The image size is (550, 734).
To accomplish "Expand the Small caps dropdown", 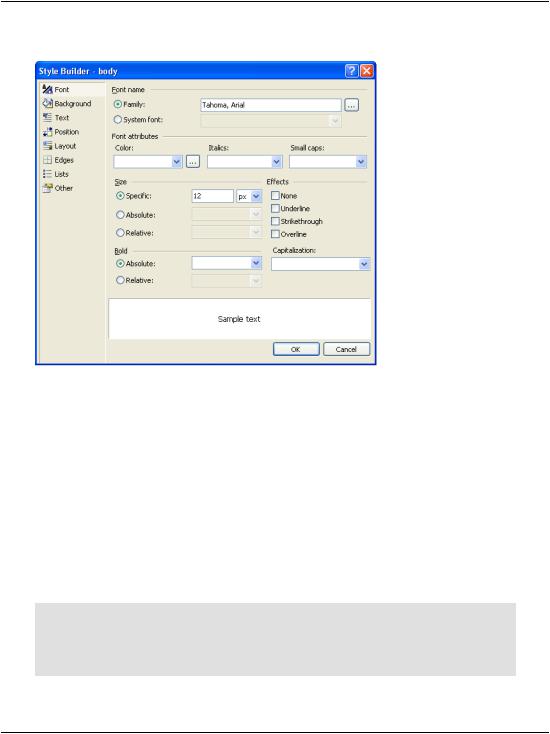I will click(x=361, y=162).
